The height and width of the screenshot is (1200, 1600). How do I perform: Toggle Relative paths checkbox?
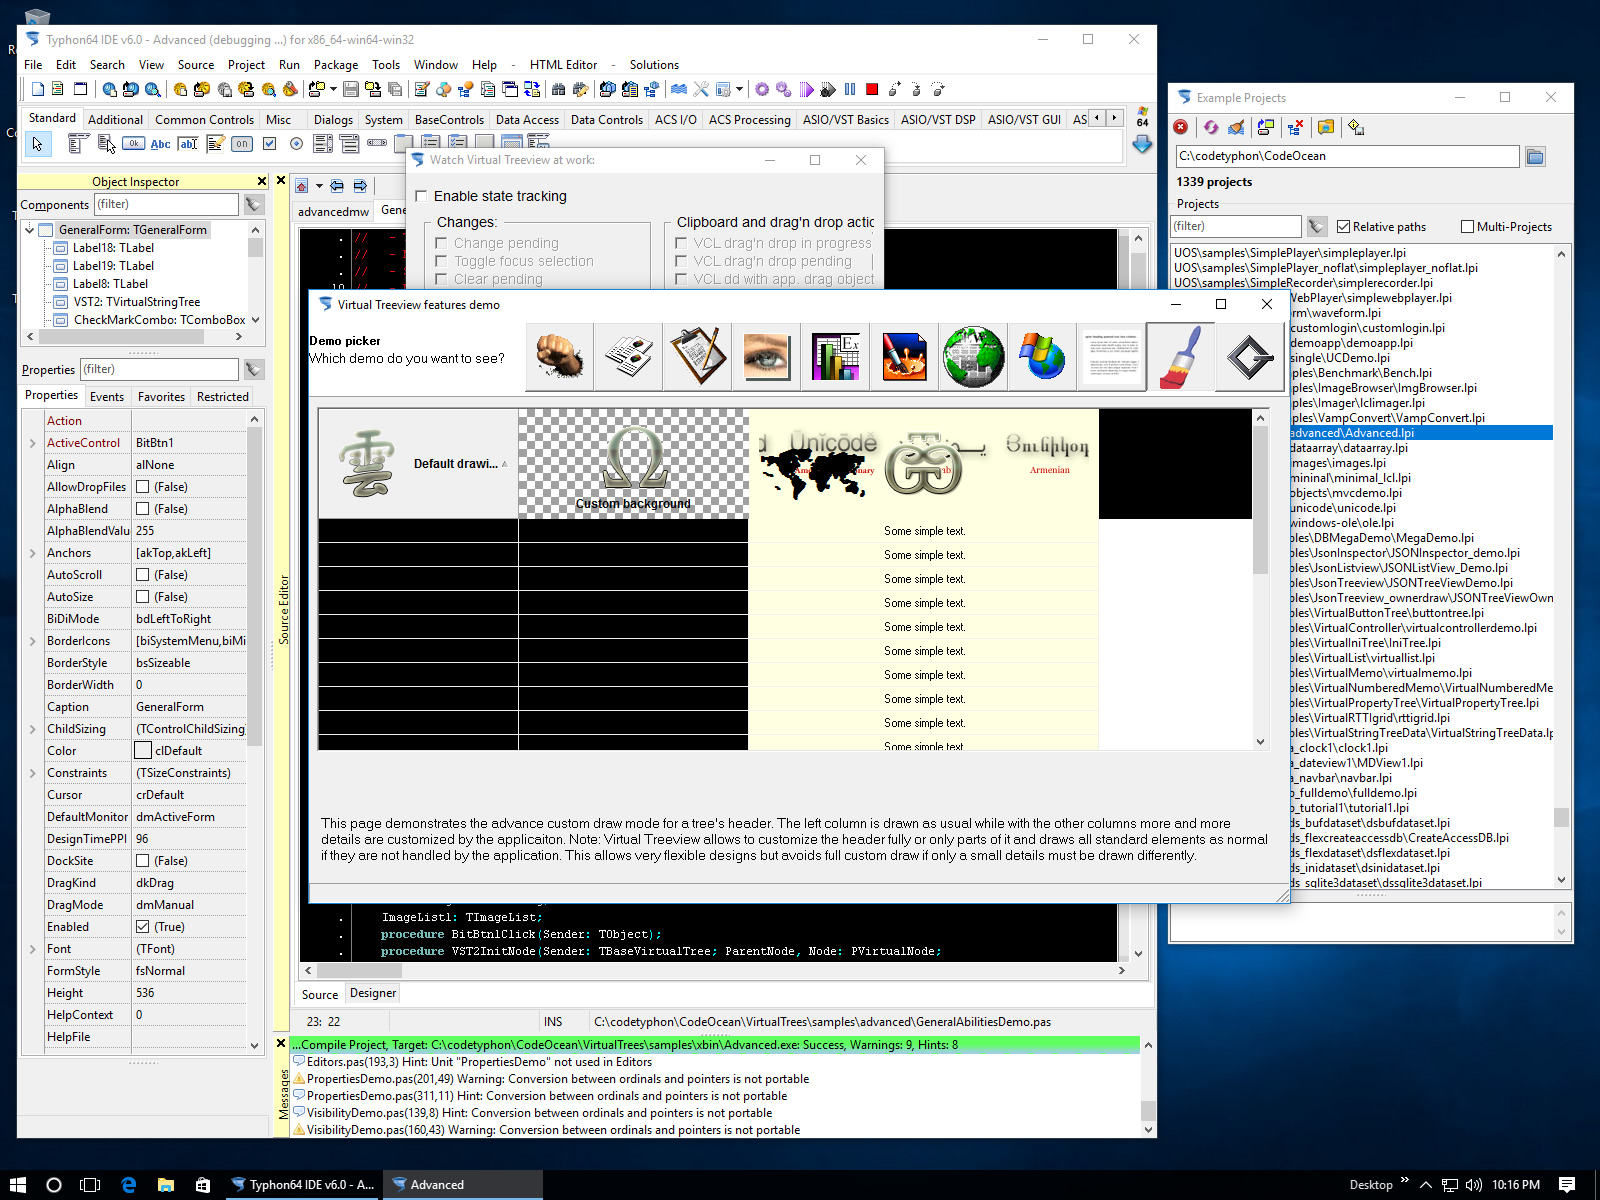(1343, 227)
